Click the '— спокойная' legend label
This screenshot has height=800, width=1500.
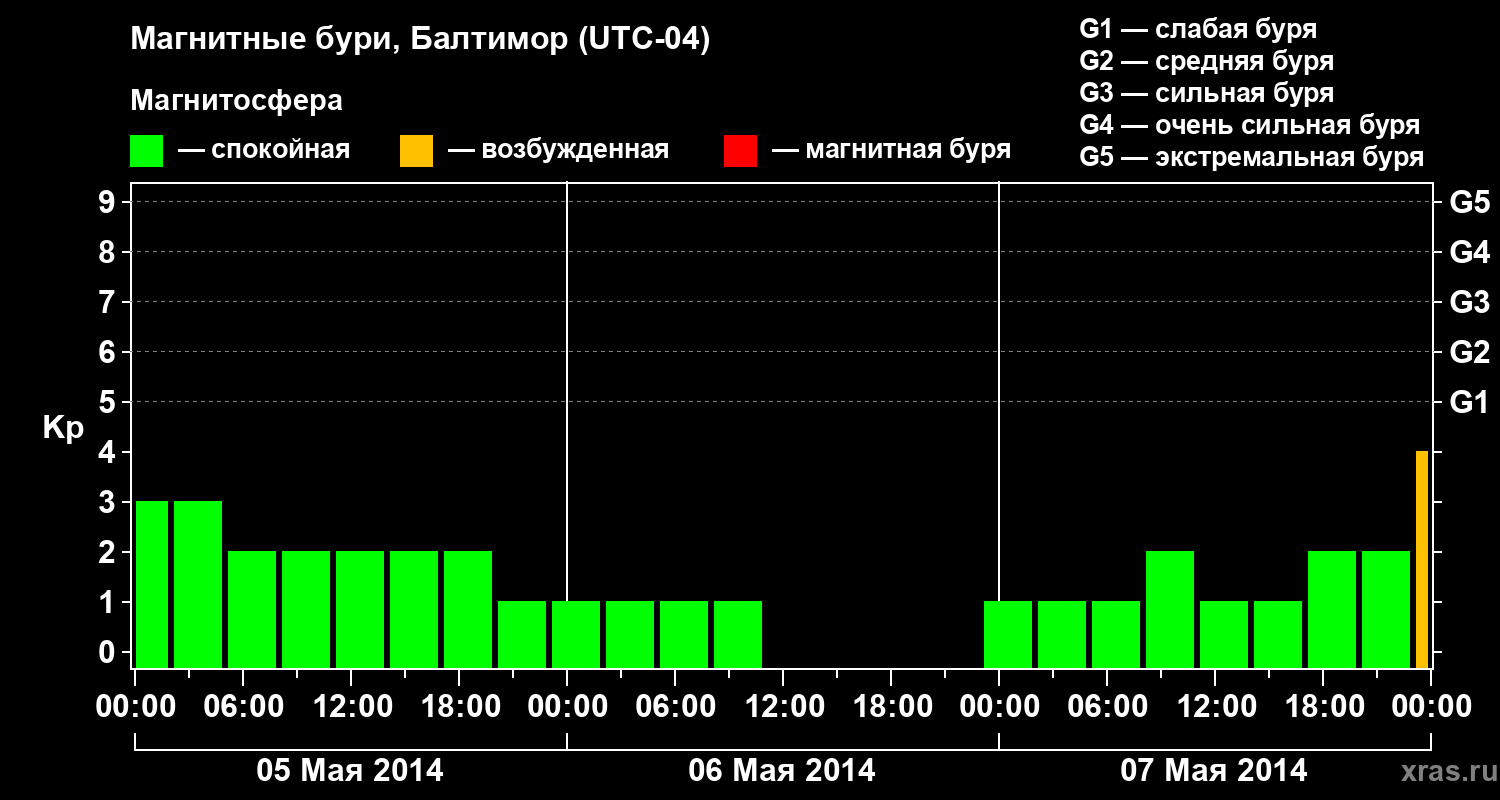point(264,150)
